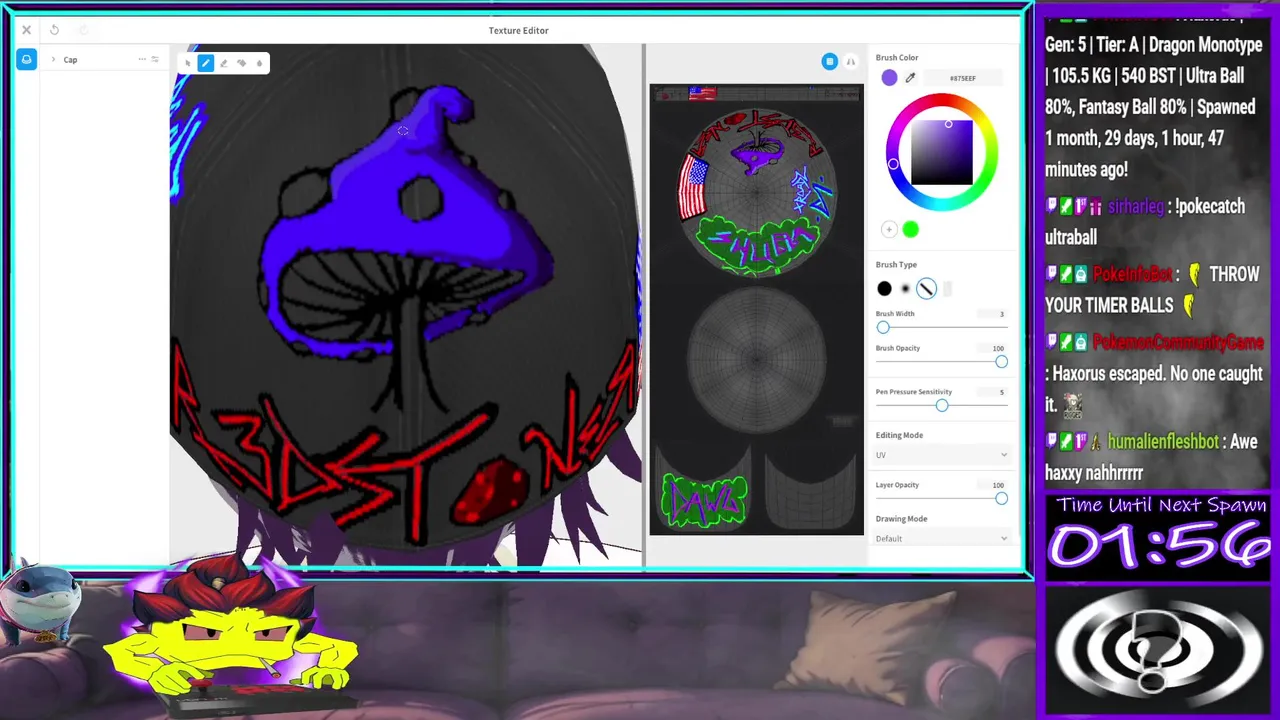Choose the solid hard round brush type
This screenshot has width=1280, height=720.
click(884, 289)
